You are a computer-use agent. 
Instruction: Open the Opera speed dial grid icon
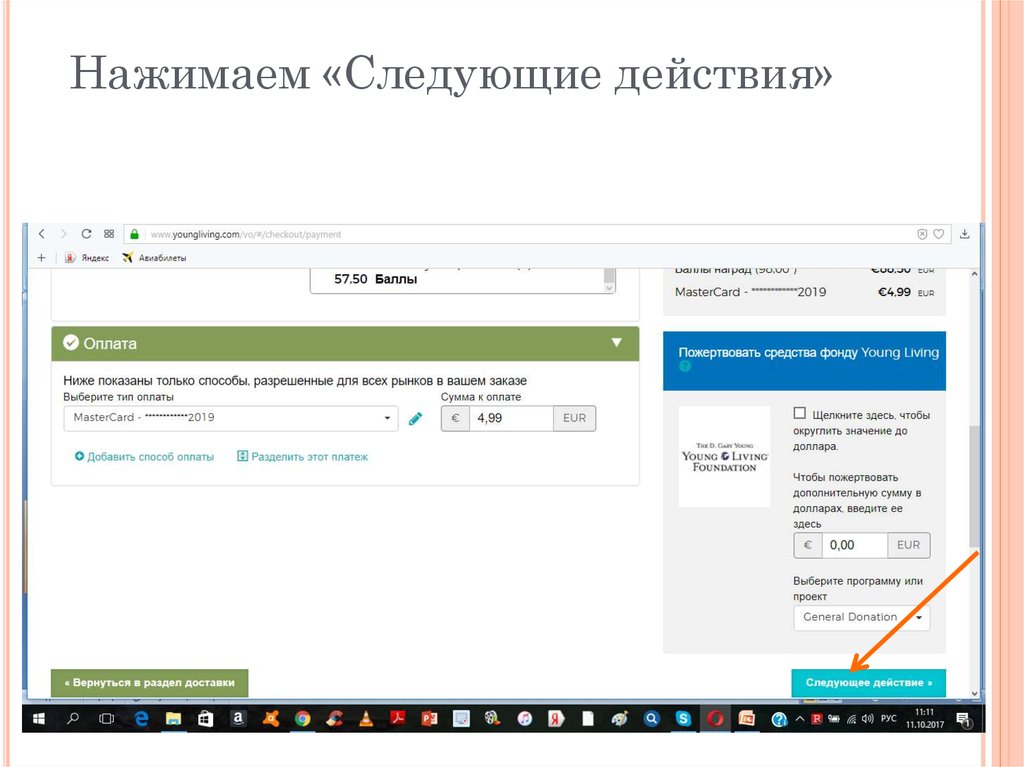click(x=109, y=234)
